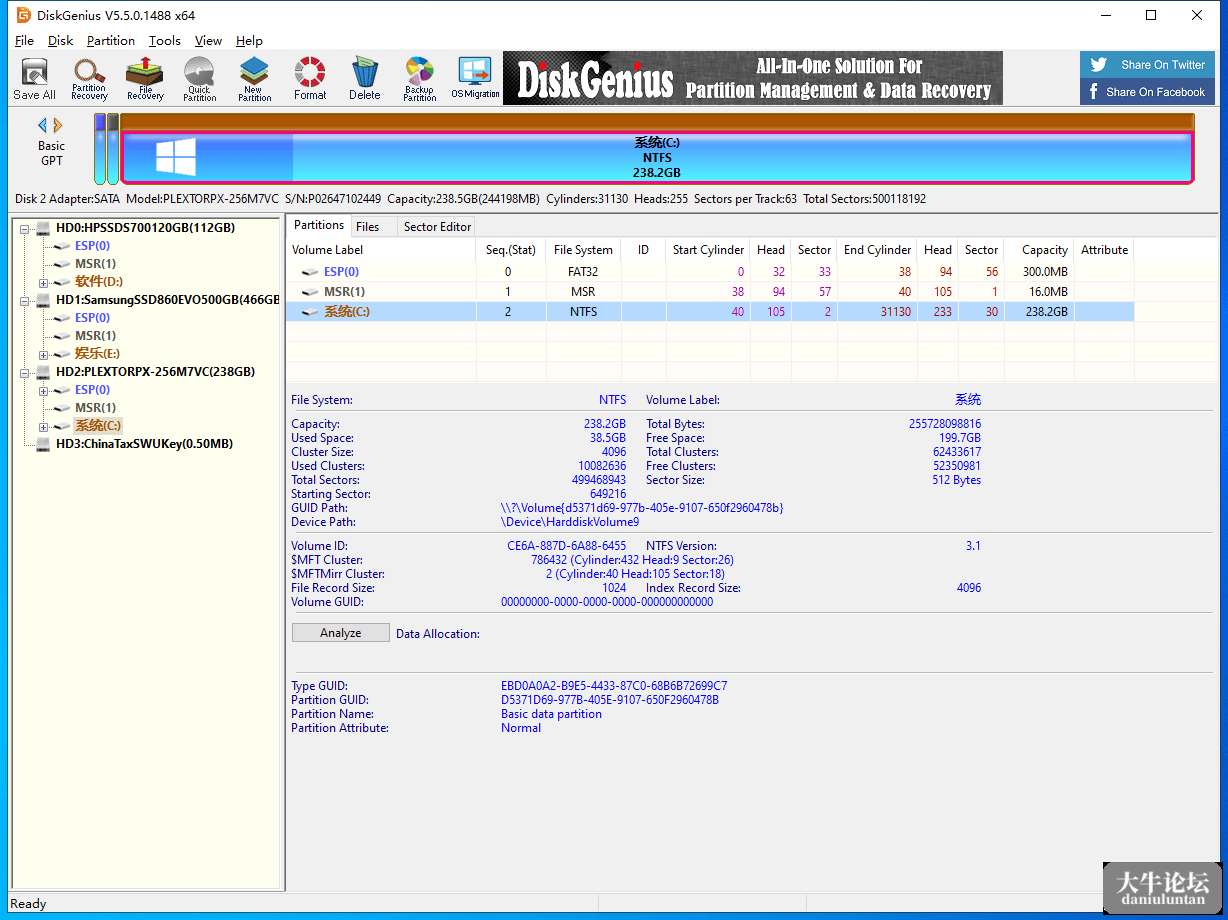Screen dimensions: 1228x920
Task: Open the Disk menu
Action: point(61,41)
